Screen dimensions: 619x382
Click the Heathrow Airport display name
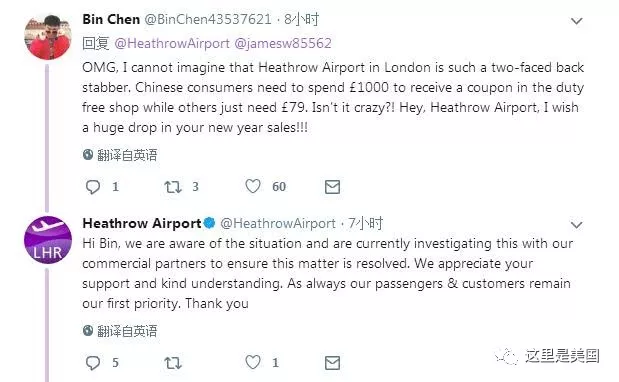click(142, 223)
